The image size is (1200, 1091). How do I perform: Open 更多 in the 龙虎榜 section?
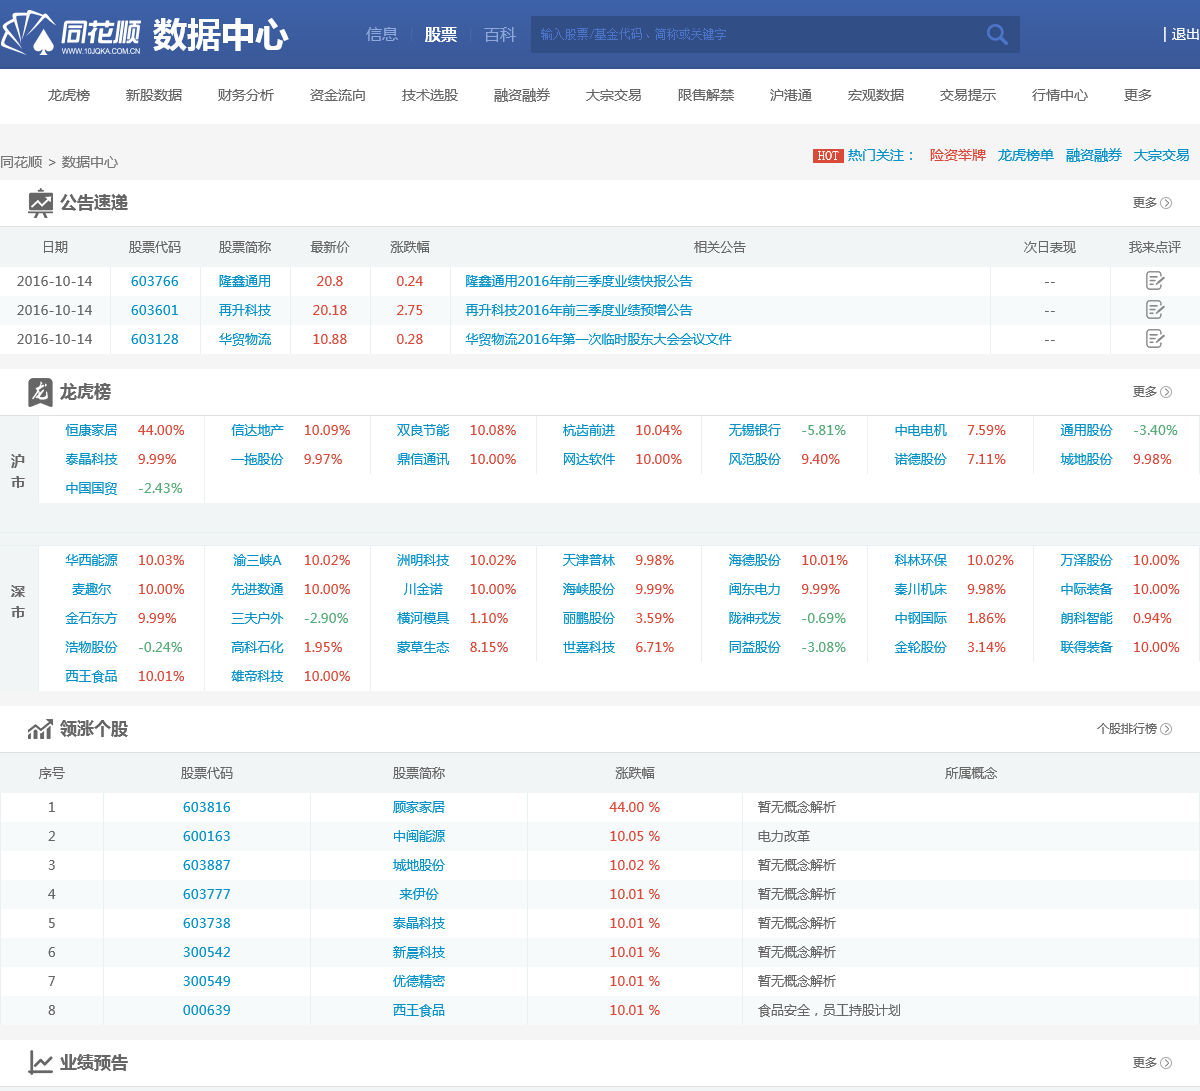click(1152, 392)
